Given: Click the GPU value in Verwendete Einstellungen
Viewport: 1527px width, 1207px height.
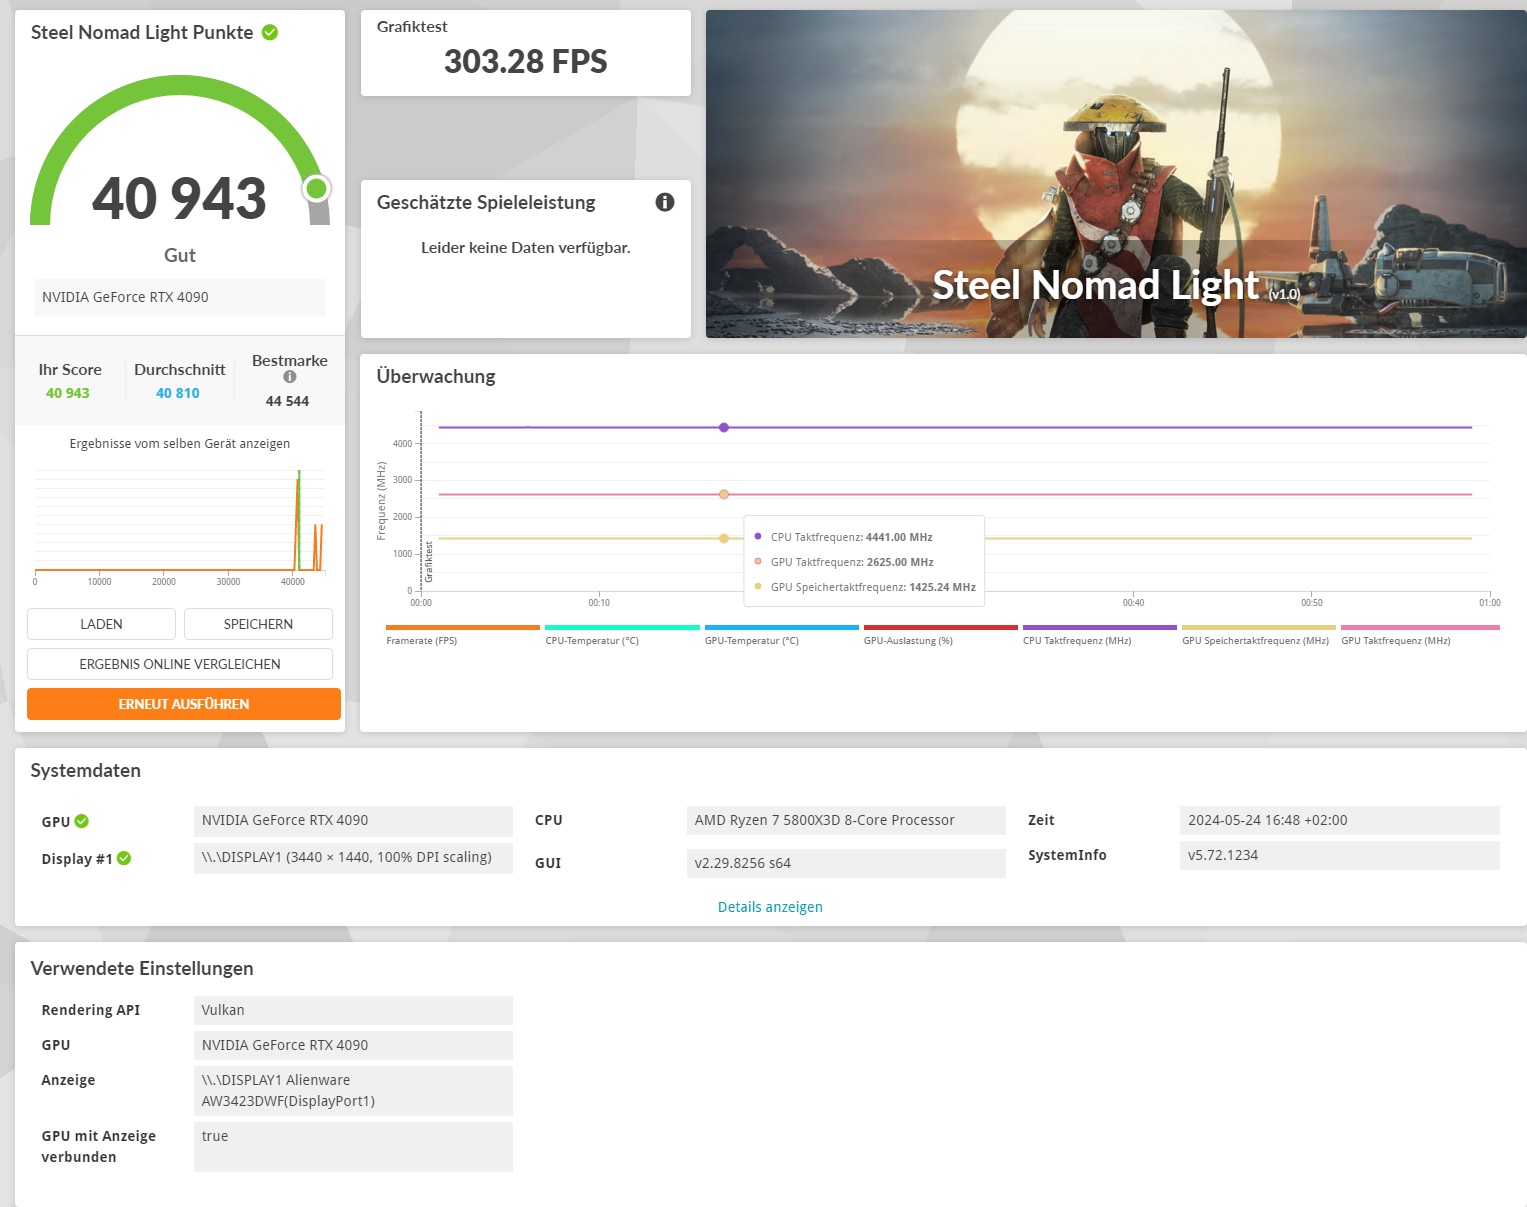Looking at the screenshot, I should coord(353,1045).
